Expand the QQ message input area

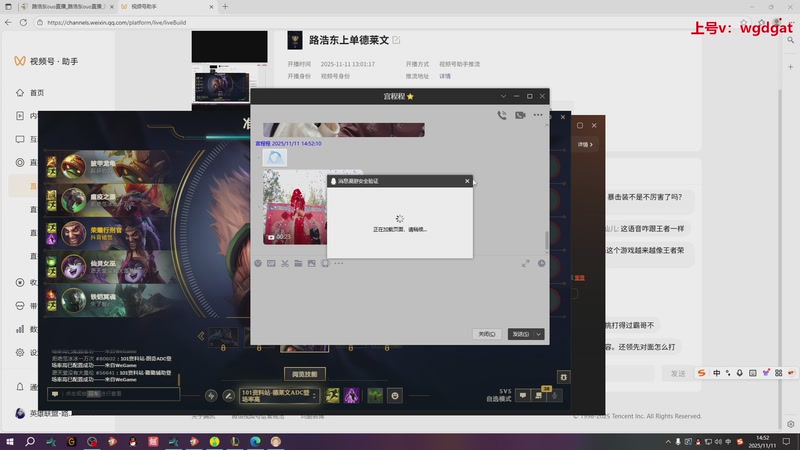pyautogui.click(x=526, y=263)
